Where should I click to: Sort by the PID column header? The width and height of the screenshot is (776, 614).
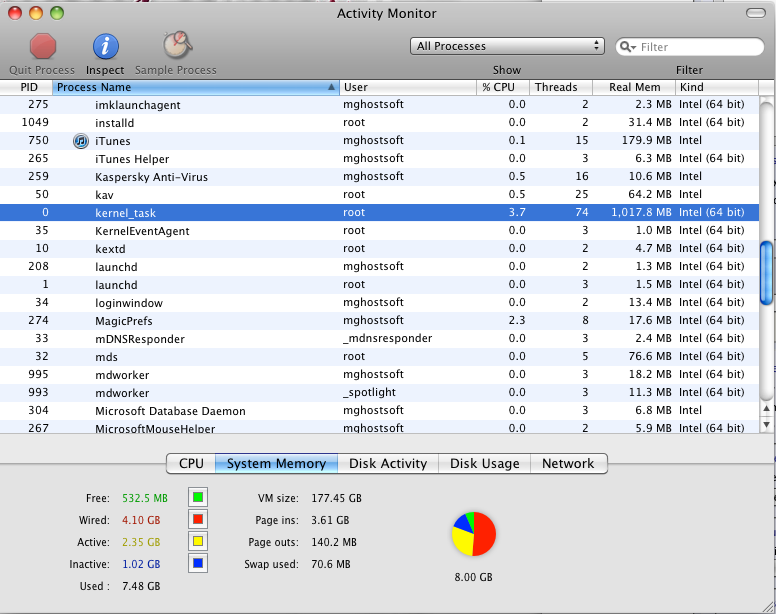pos(26,87)
